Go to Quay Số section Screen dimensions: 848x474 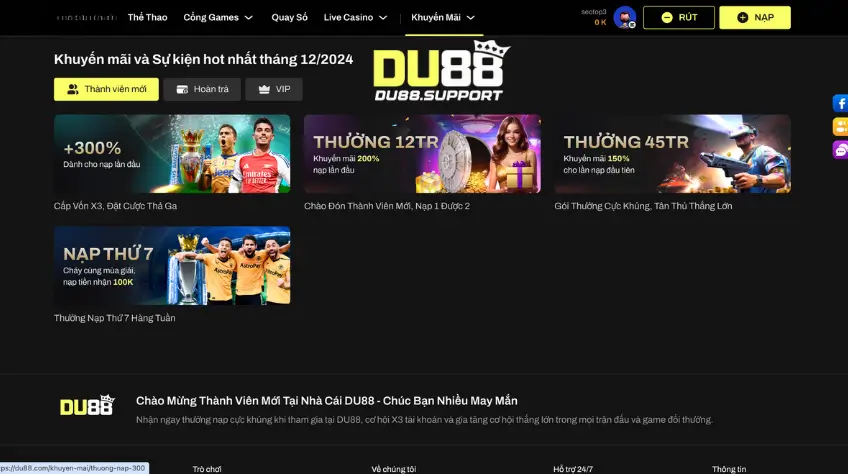pyautogui.click(x=289, y=17)
